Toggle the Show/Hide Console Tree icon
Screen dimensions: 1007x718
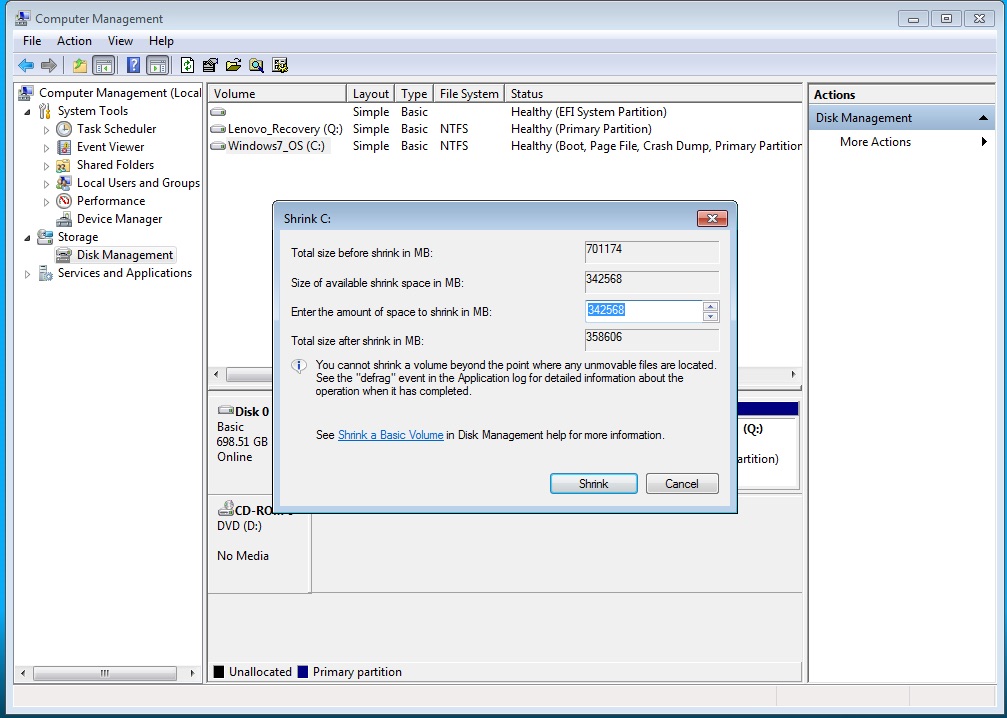click(x=103, y=65)
